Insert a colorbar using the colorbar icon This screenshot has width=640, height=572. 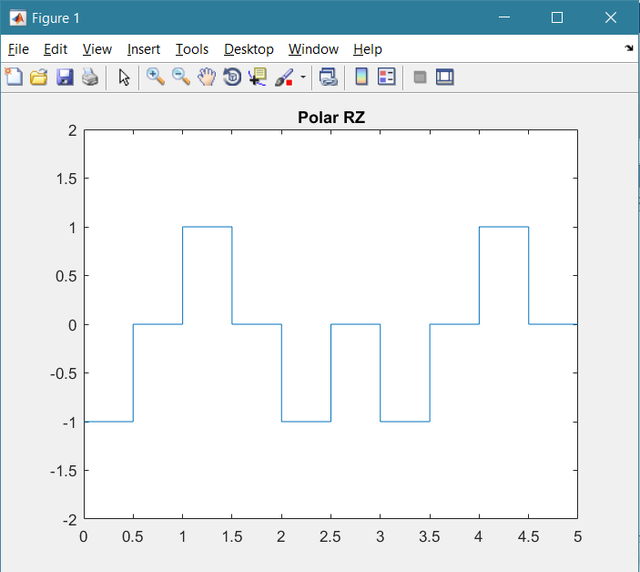coord(362,77)
